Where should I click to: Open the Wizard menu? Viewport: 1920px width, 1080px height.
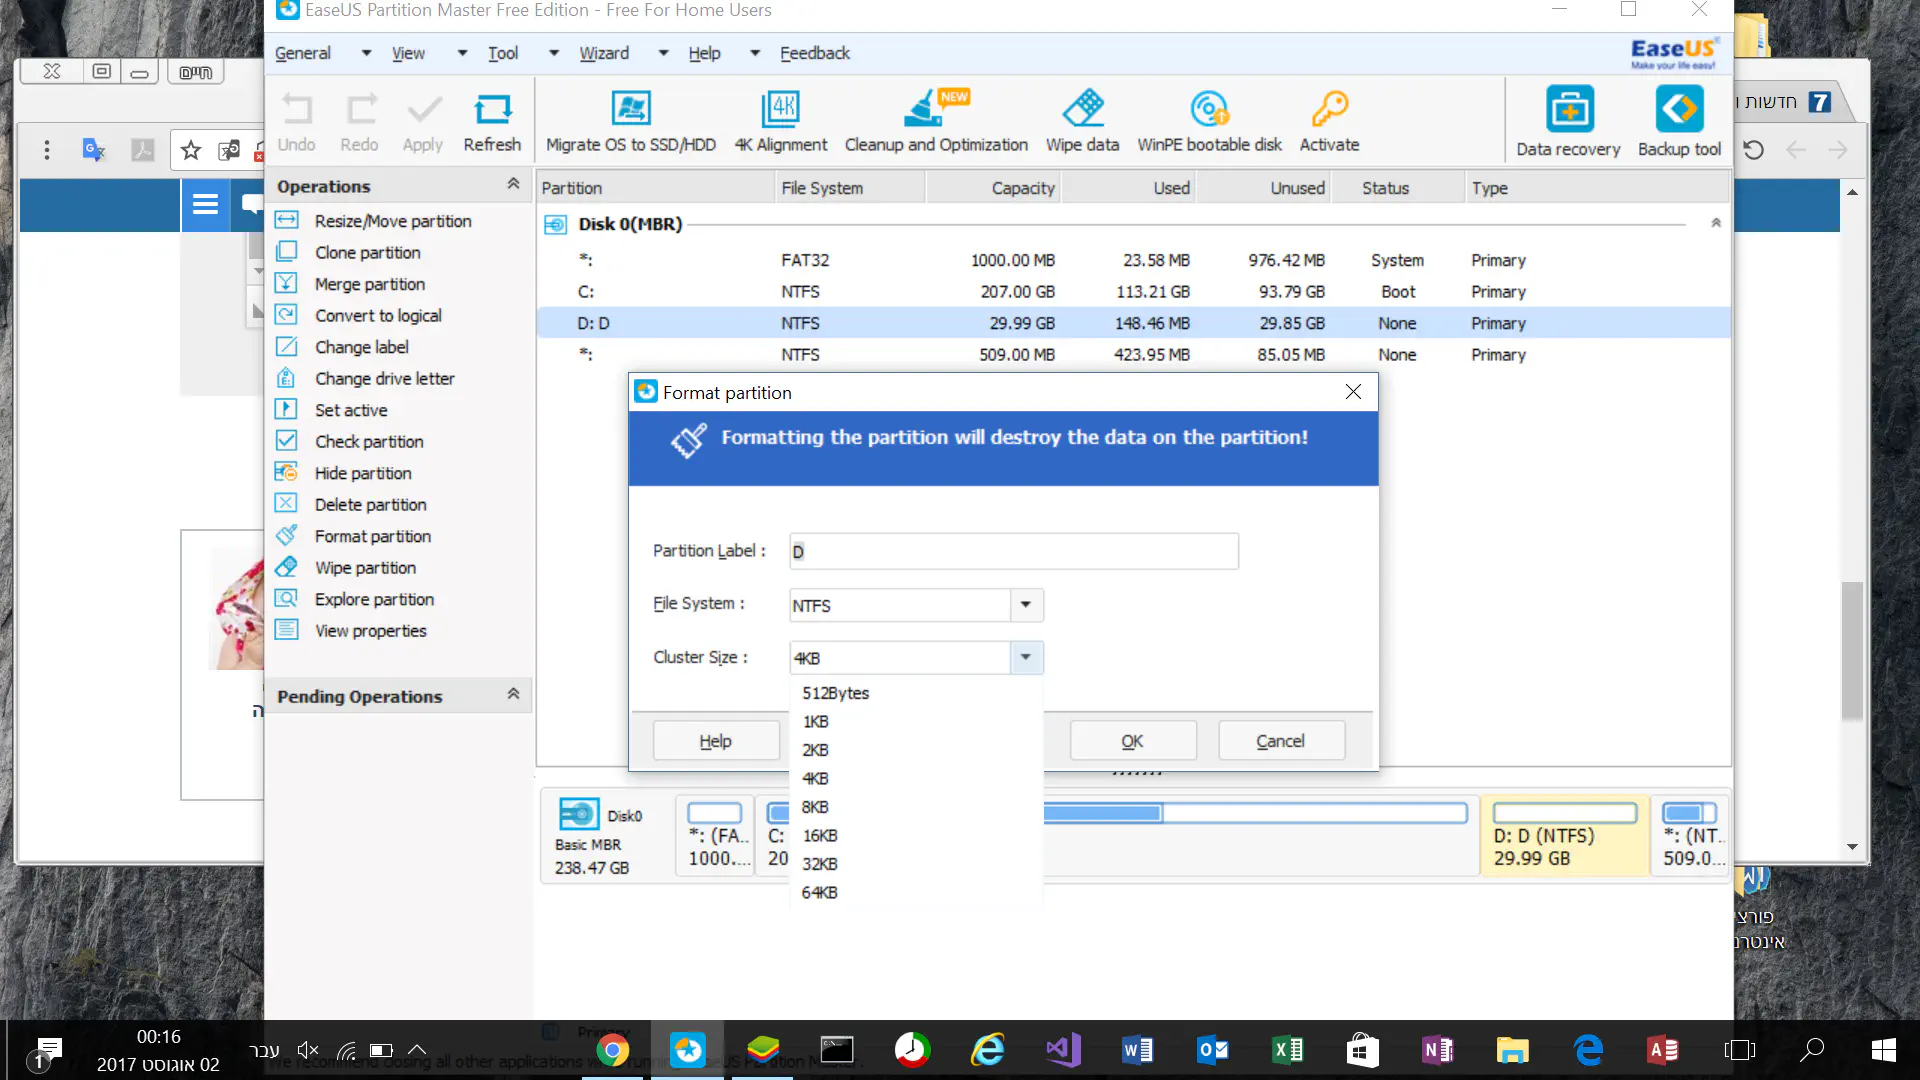click(x=604, y=53)
